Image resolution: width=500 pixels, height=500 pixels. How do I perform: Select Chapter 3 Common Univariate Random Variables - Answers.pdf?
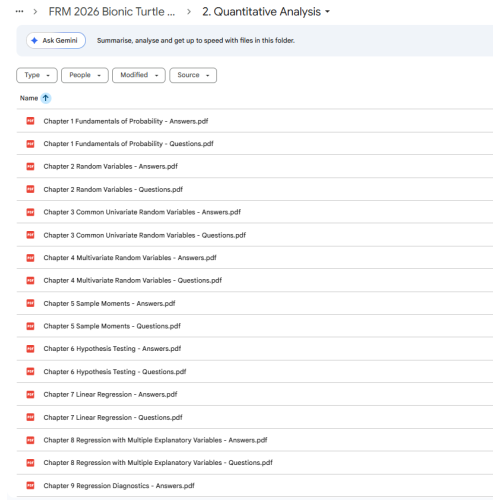tap(255, 212)
